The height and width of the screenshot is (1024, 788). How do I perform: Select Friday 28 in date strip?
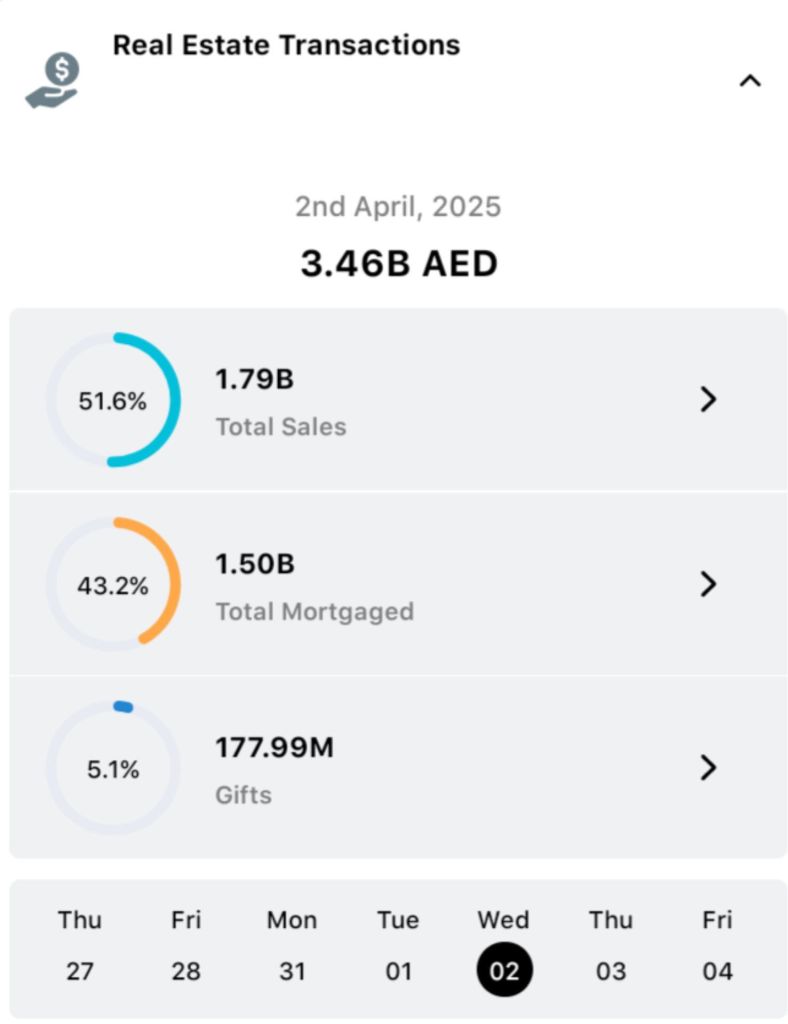tap(186, 946)
